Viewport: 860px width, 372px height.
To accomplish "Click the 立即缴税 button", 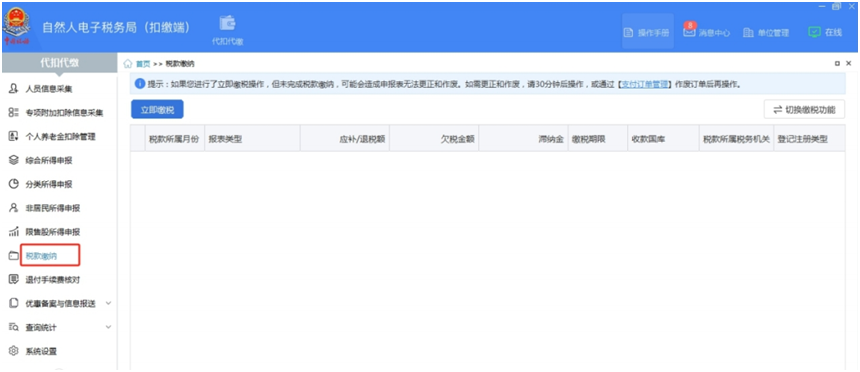I will pyautogui.click(x=157, y=109).
